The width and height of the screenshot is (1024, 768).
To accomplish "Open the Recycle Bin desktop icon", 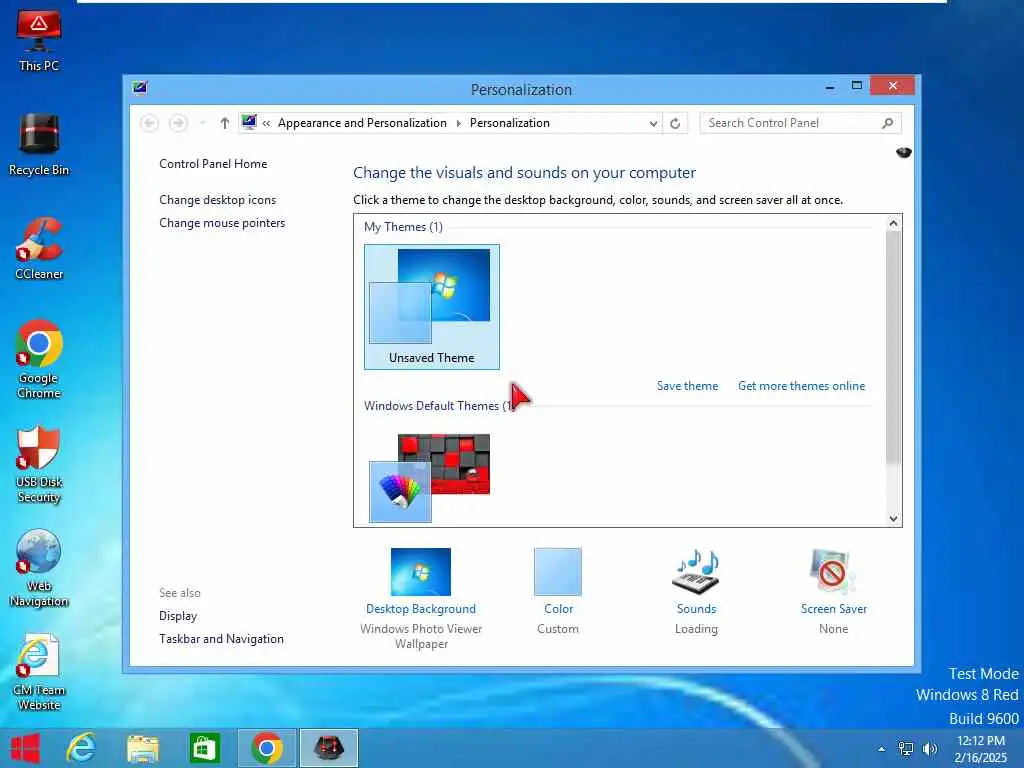I will pos(39,144).
